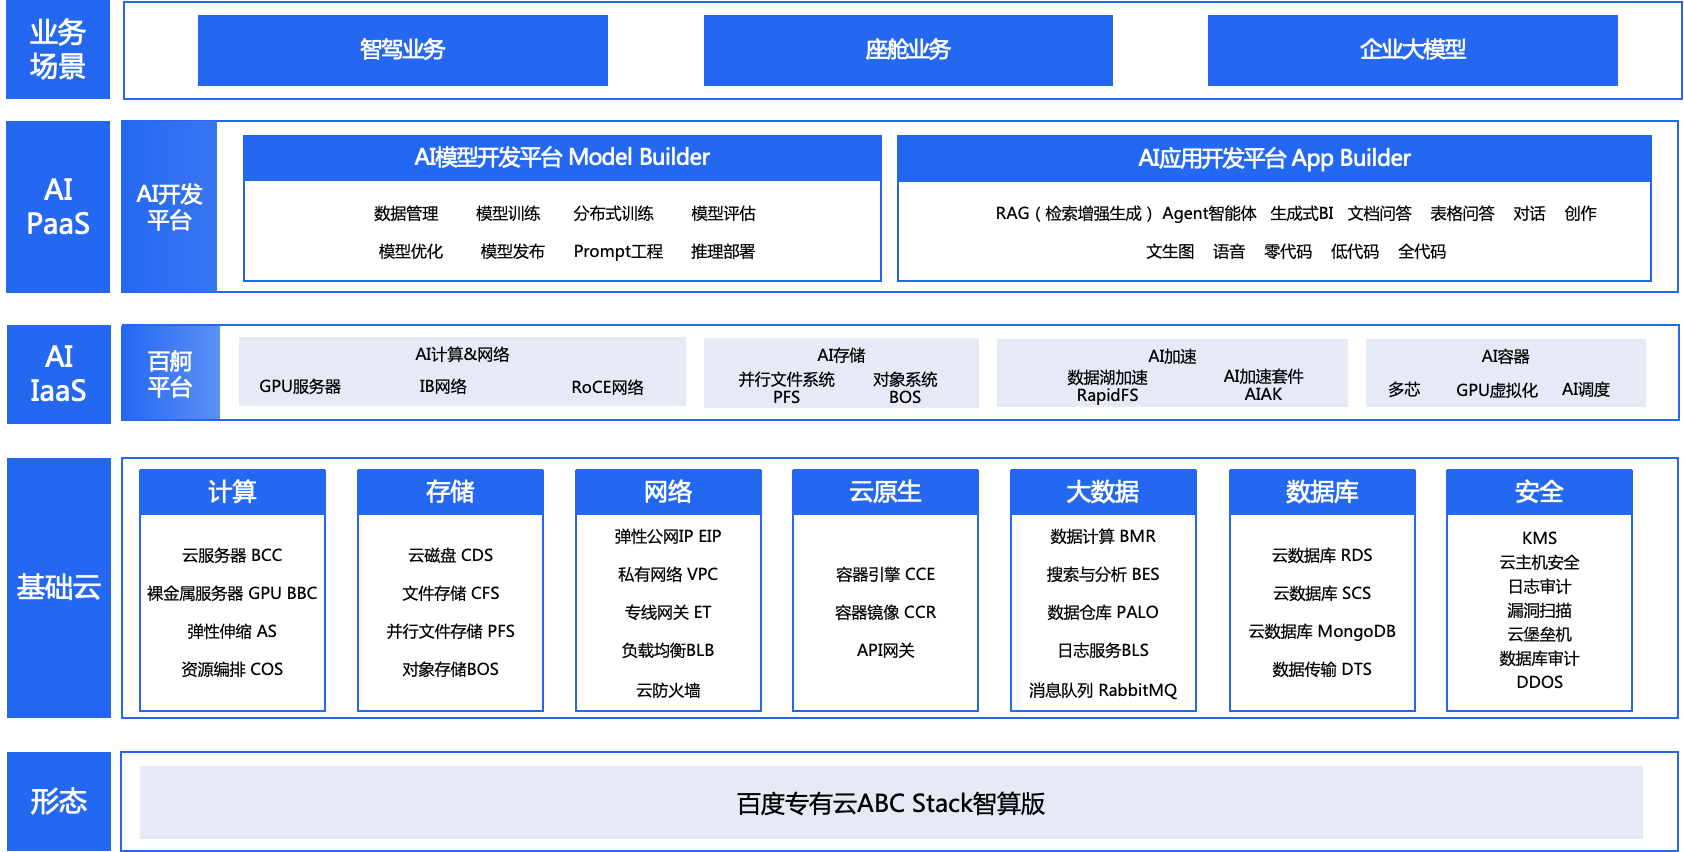Viewport: 1684px width, 852px height.
Task: Click the AI应用开发平台 App Builder header
Action: click(1274, 159)
